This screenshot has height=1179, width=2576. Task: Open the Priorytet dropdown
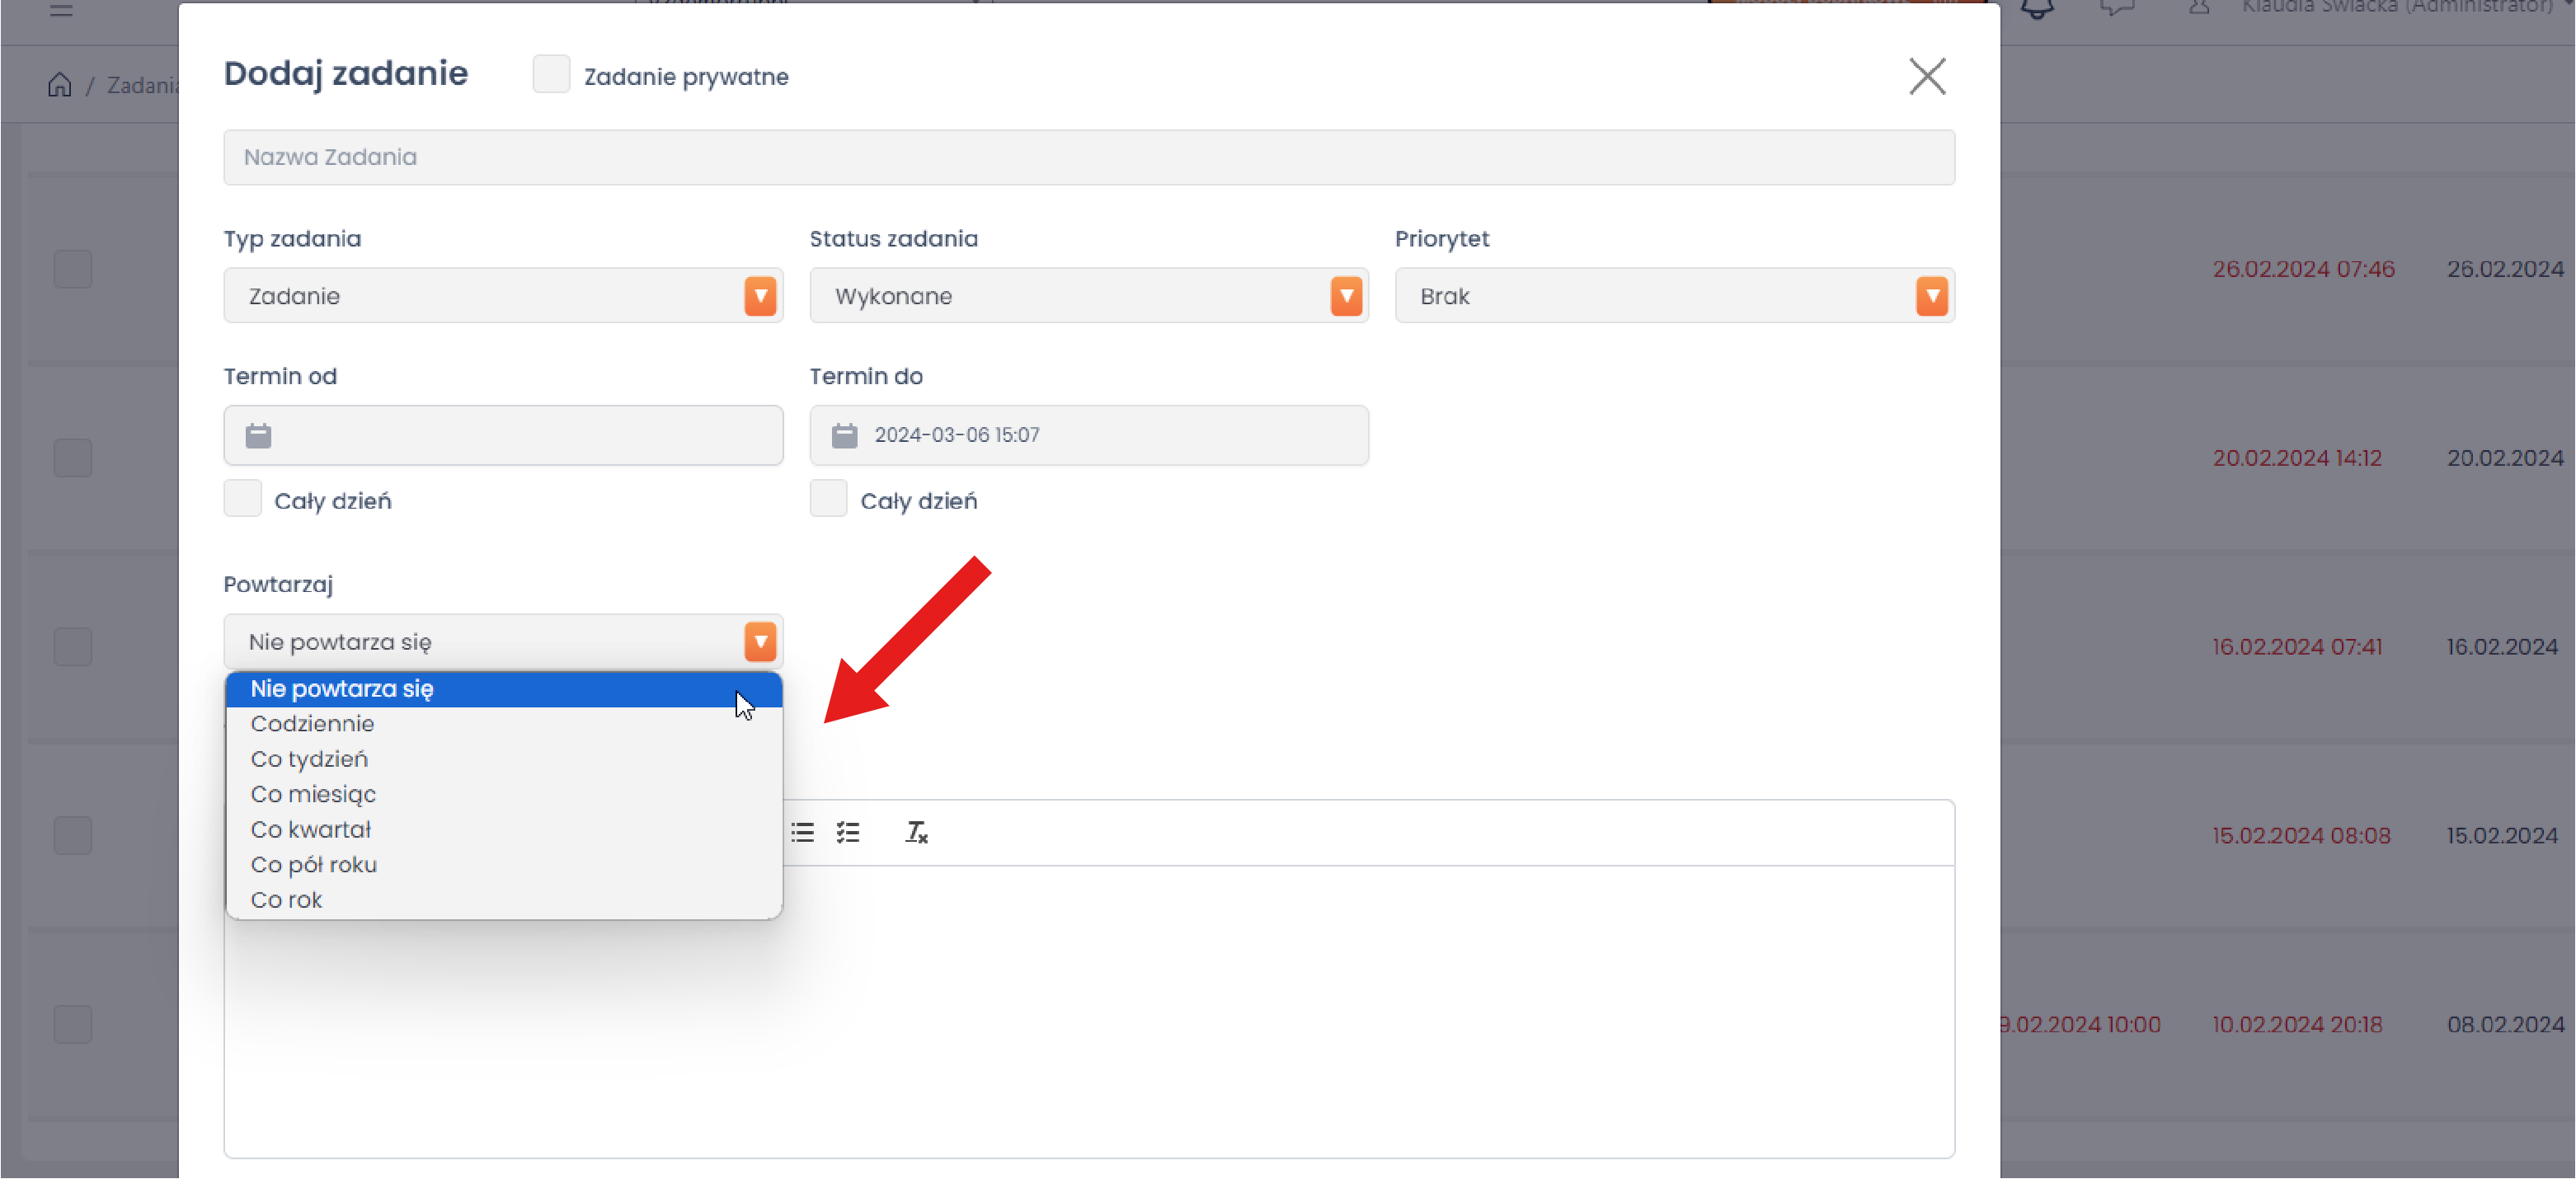tap(1674, 296)
